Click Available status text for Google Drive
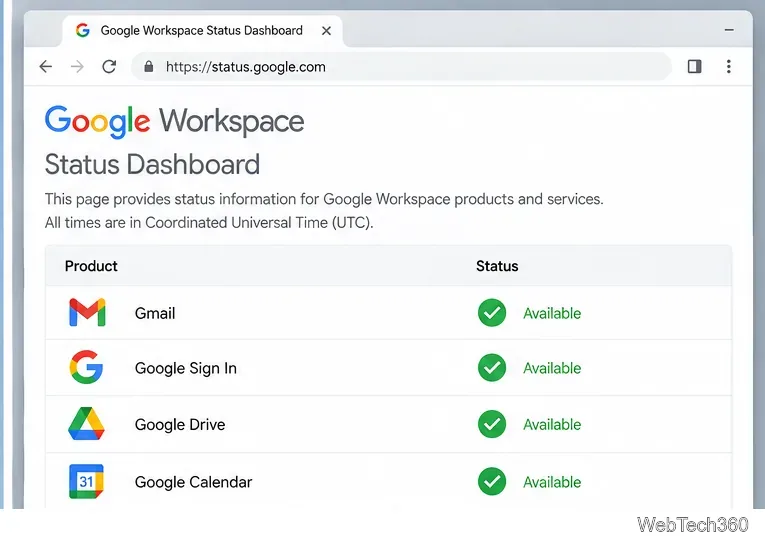The width and height of the screenshot is (765, 551). point(552,425)
